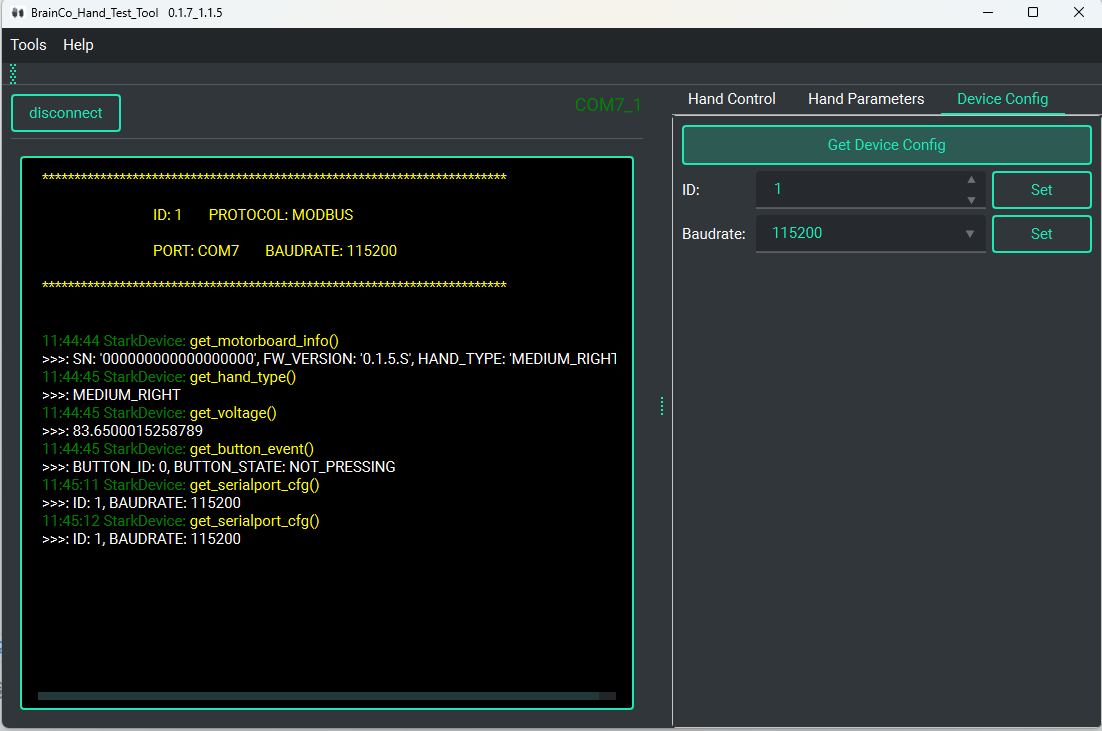This screenshot has height=731, width=1102.
Task: Open the Help menu
Action: [78, 45]
